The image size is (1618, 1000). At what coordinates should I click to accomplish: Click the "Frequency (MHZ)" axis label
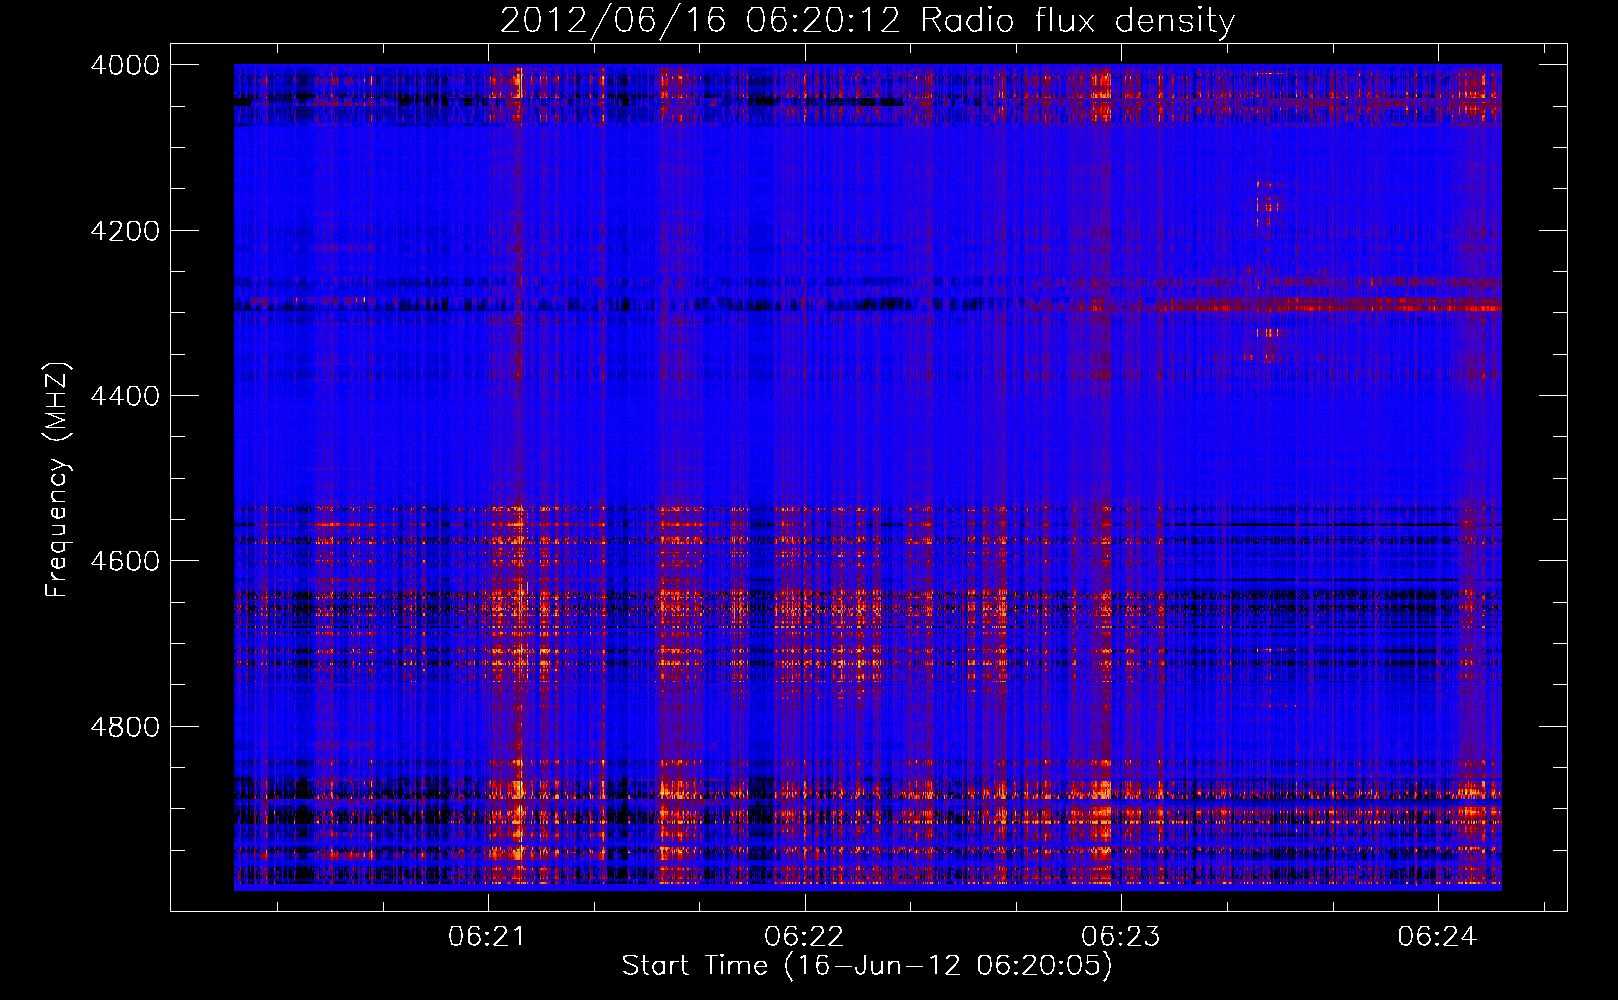(58, 479)
